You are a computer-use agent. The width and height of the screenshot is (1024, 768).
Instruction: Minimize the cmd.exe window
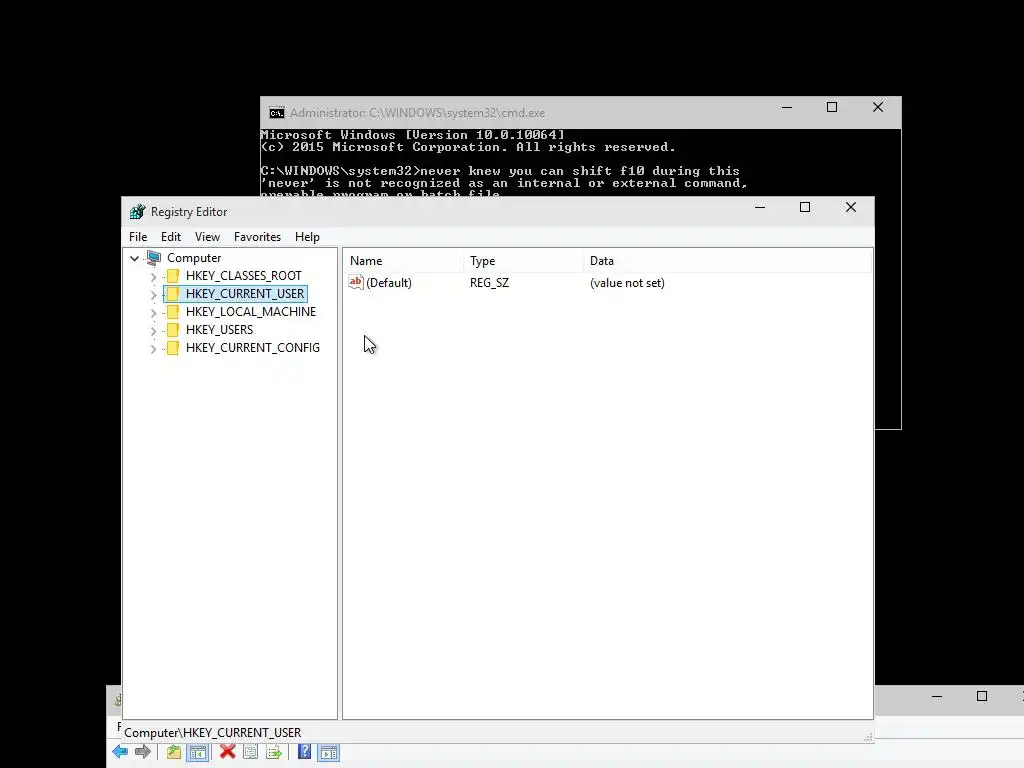[787, 107]
